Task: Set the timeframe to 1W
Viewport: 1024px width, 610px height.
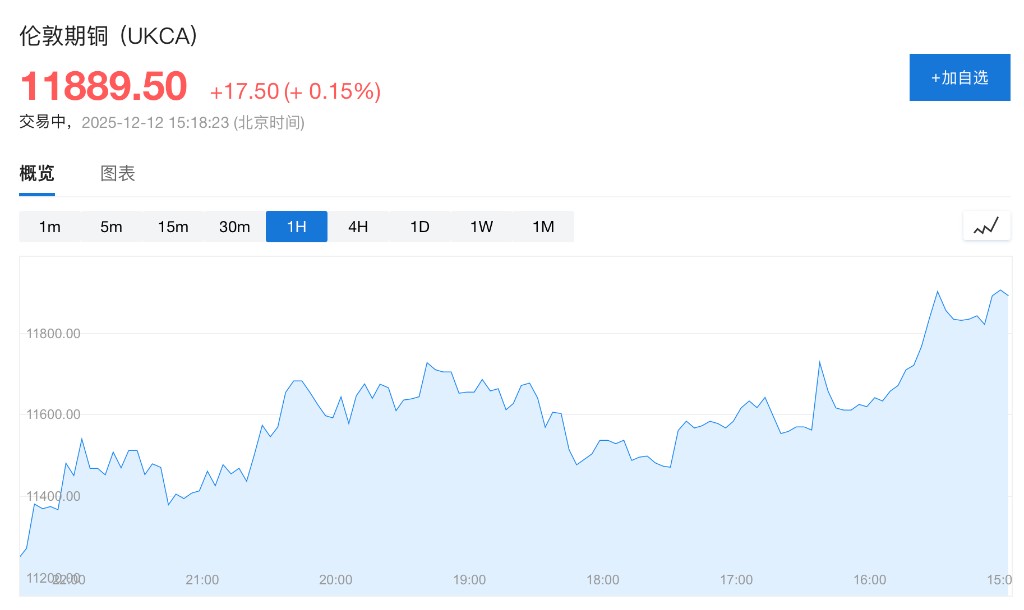Action: (481, 227)
